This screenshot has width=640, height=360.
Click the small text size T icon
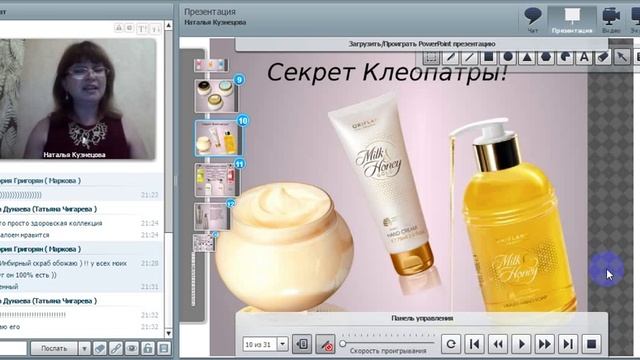(155, 29)
